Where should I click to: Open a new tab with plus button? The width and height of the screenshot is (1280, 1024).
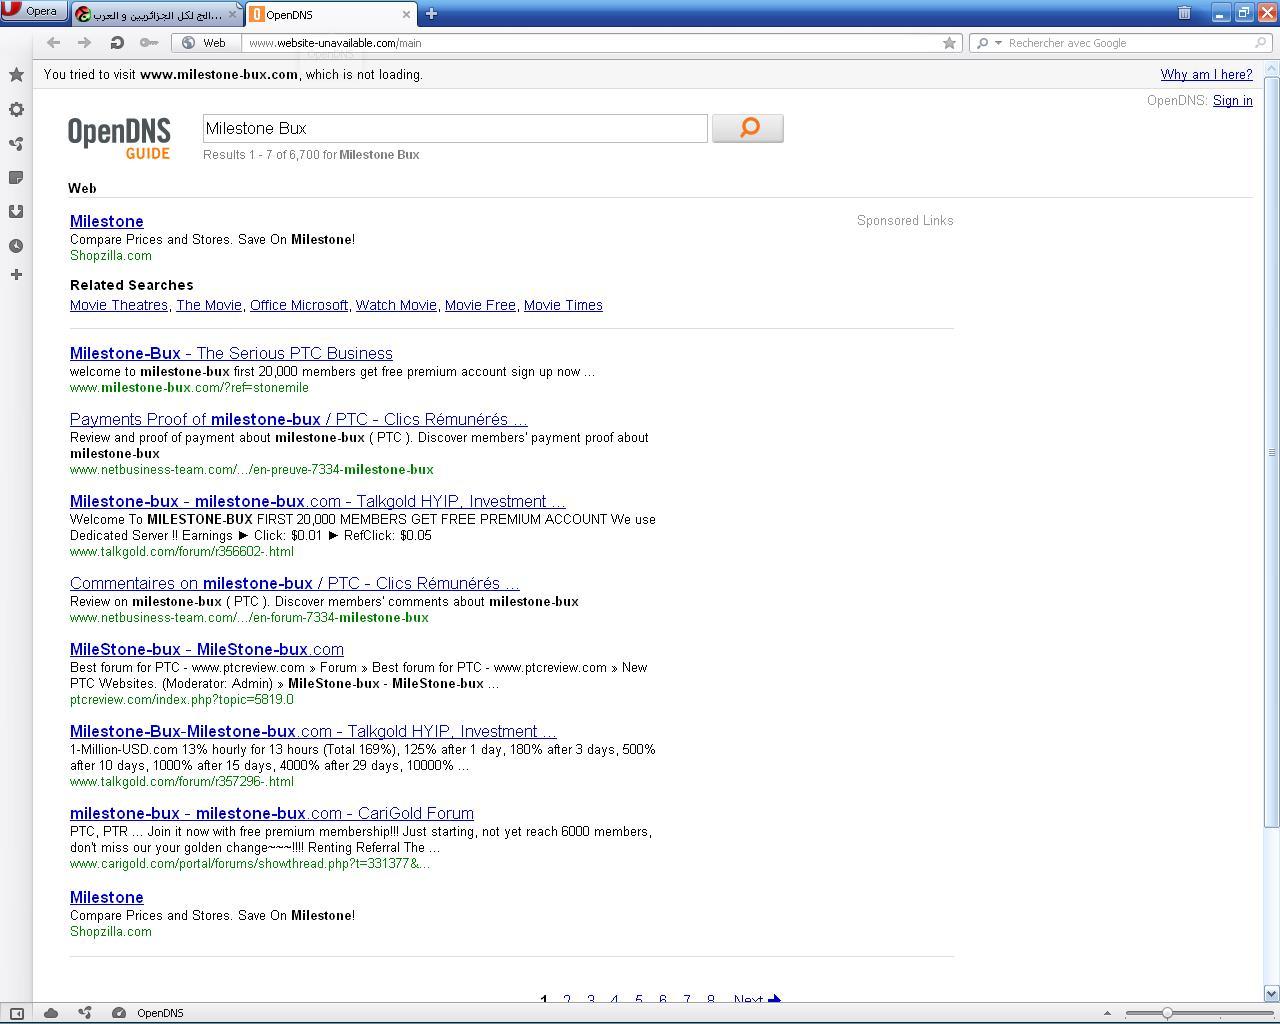(x=431, y=14)
